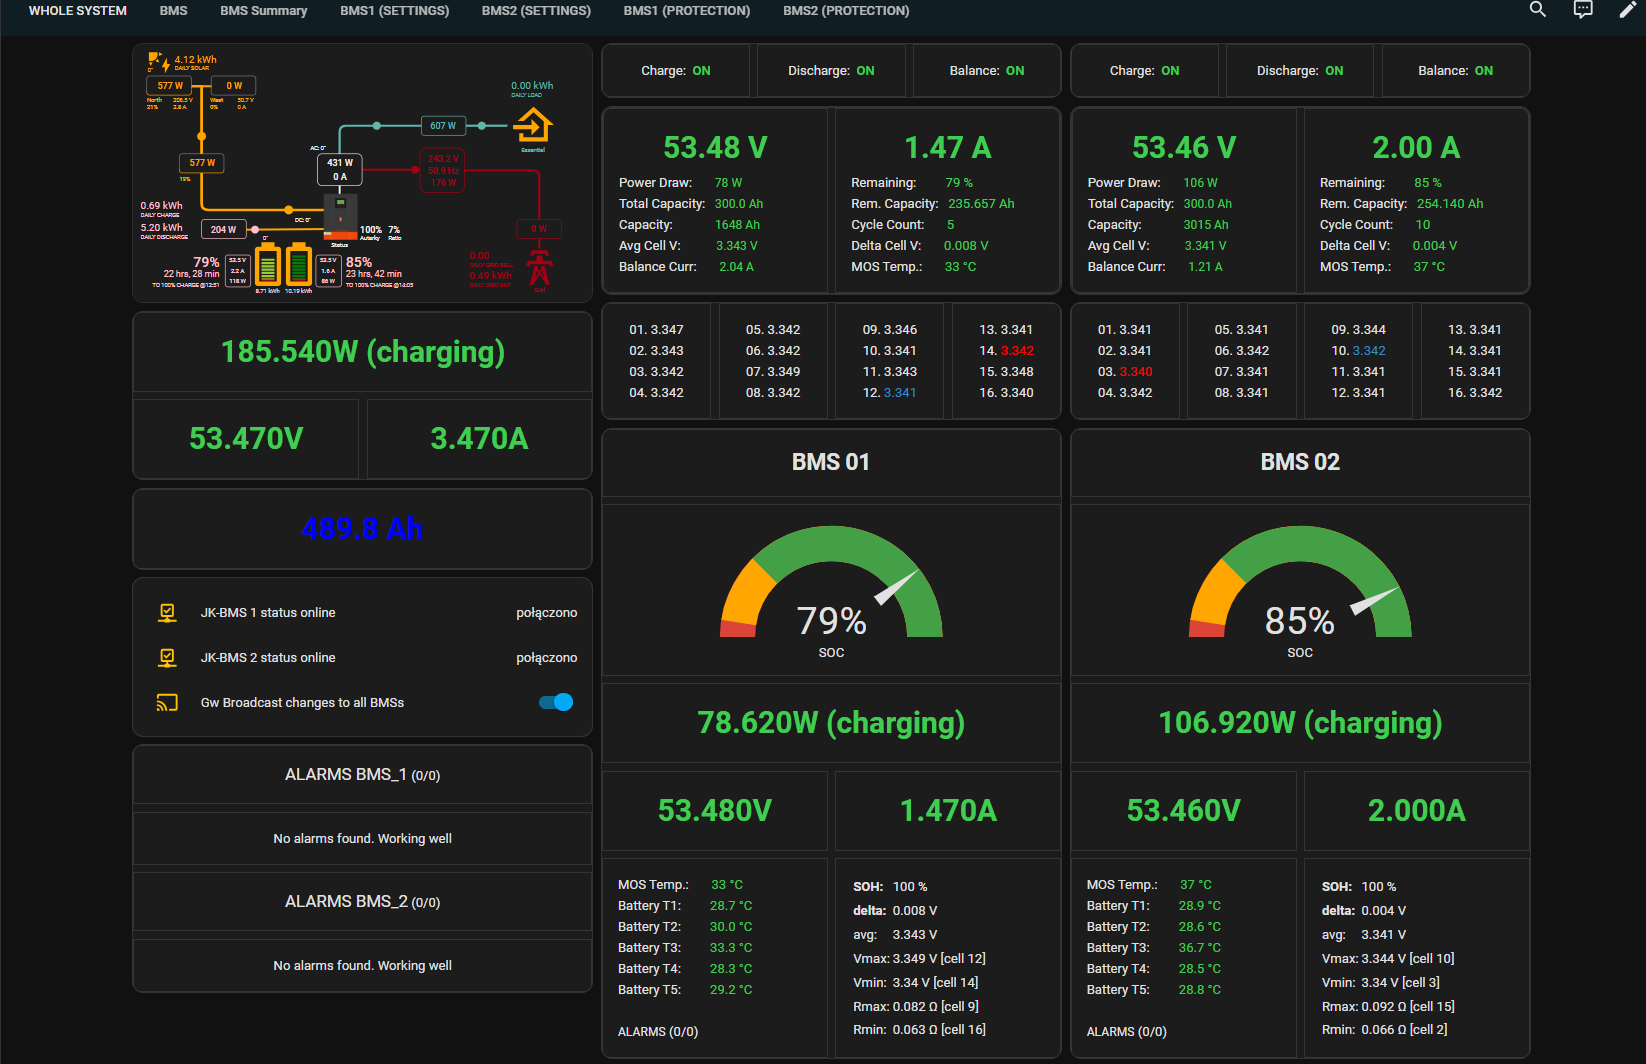
Task: Open the Assist chat icon
Action: pos(1583,10)
